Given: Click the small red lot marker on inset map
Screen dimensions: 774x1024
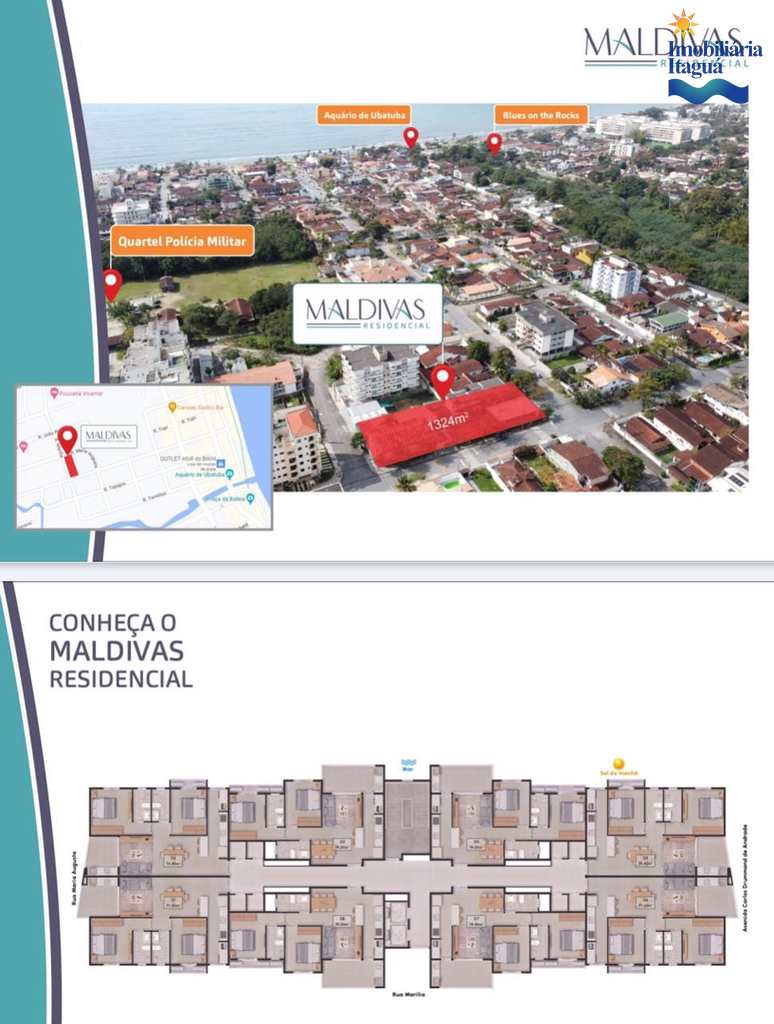Looking at the screenshot, I should point(71,465).
